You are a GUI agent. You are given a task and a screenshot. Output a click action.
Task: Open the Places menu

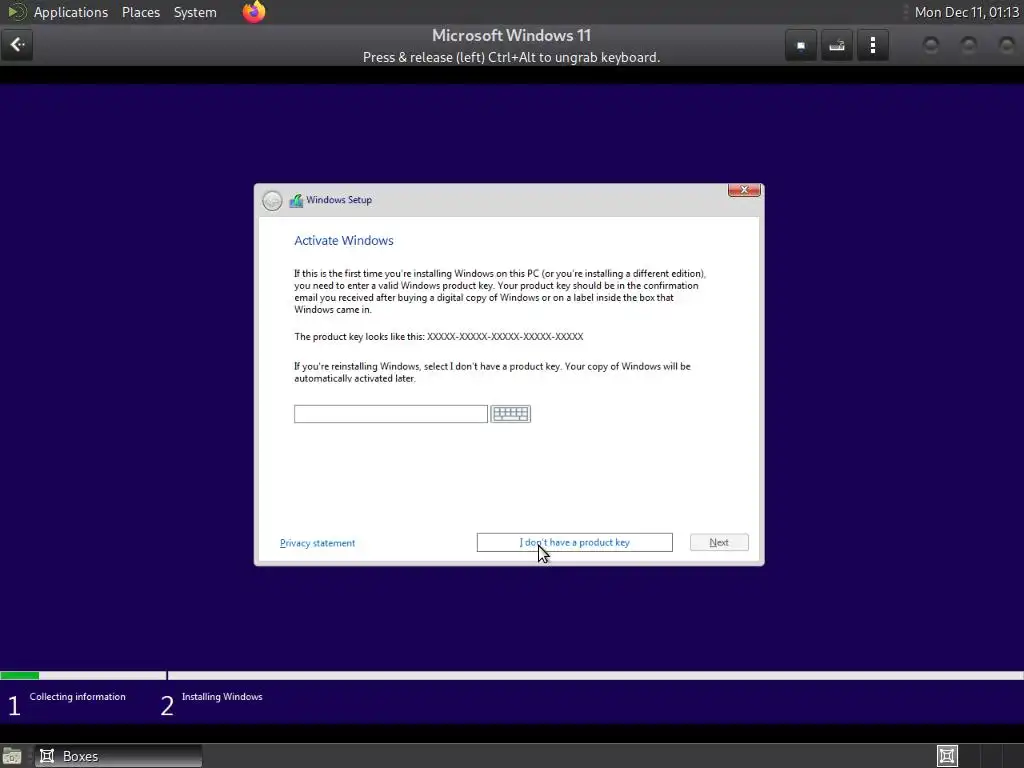(141, 12)
